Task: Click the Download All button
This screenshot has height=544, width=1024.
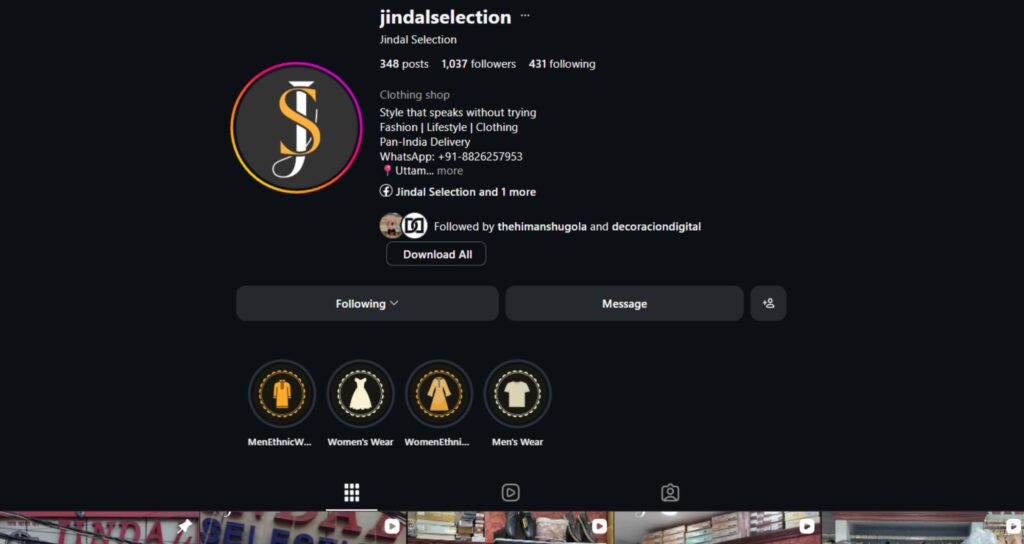Action: (436, 254)
